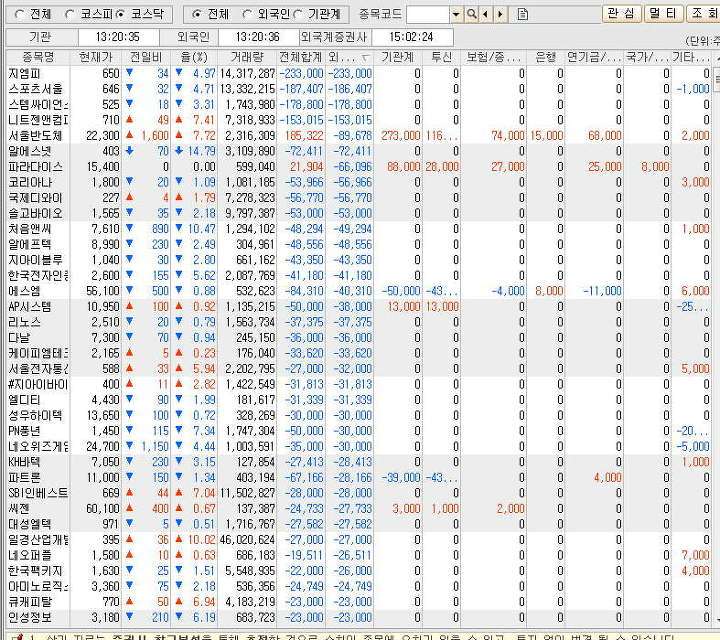Viewport: 720px width, 640px height.
Task: Select the AP시스템 stock row
Action: pos(358,307)
